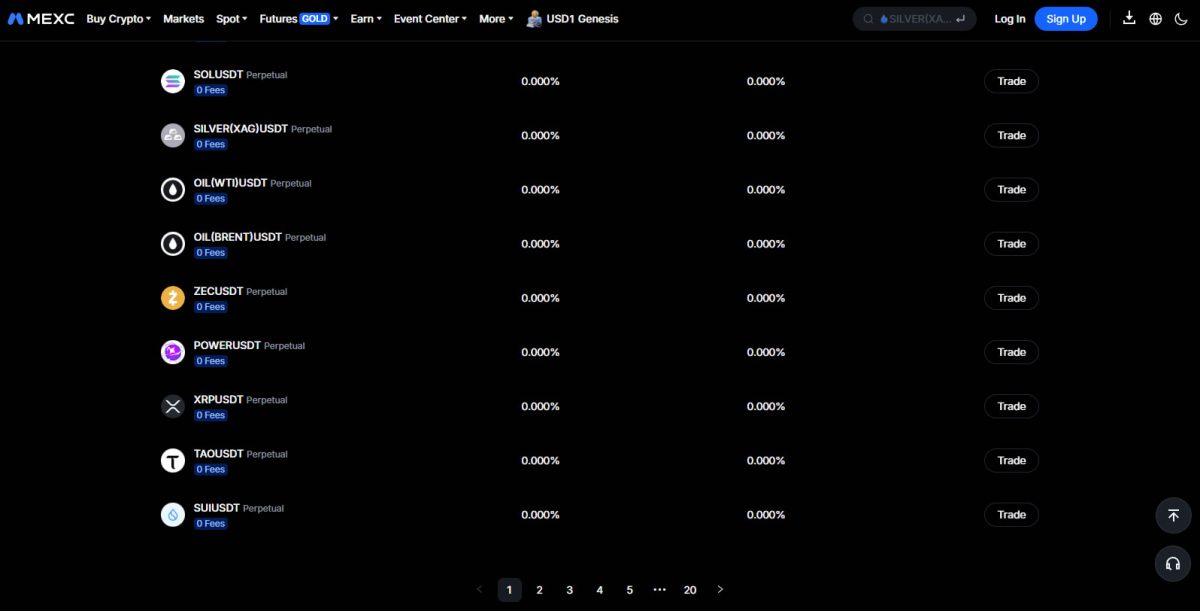Viewport: 1200px width, 611px height.
Task: Go to pagination page 3
Action: tap(569, 590)
